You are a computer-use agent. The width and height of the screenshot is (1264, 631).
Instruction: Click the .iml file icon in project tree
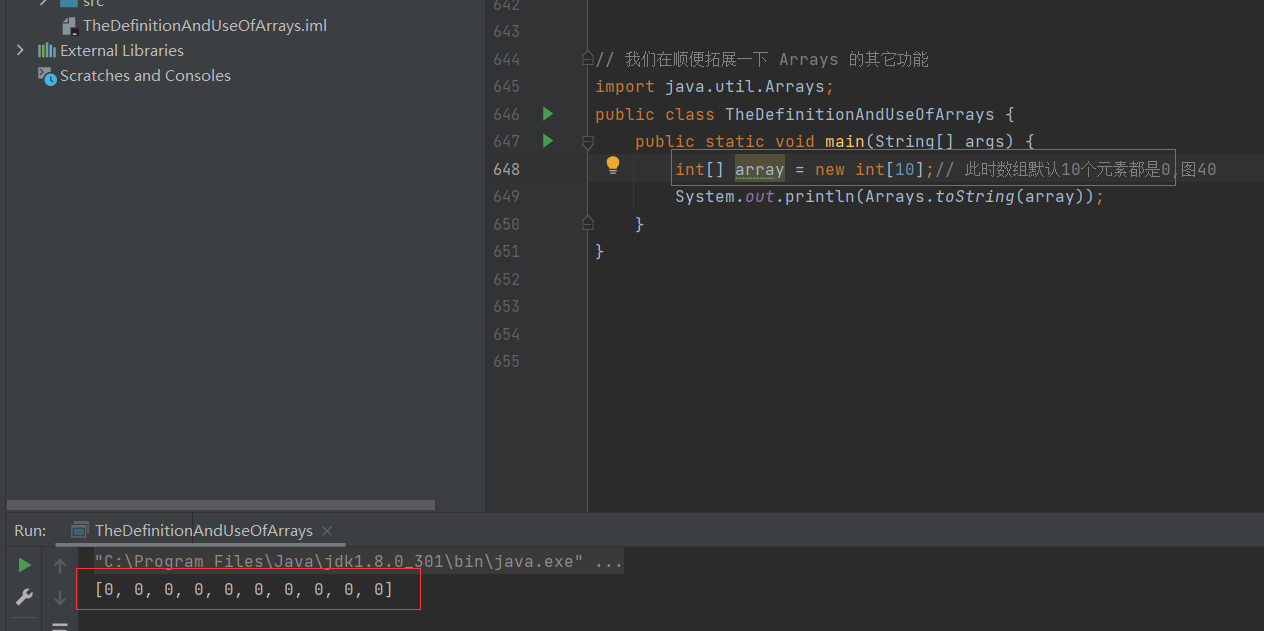[x=70, y=26]
